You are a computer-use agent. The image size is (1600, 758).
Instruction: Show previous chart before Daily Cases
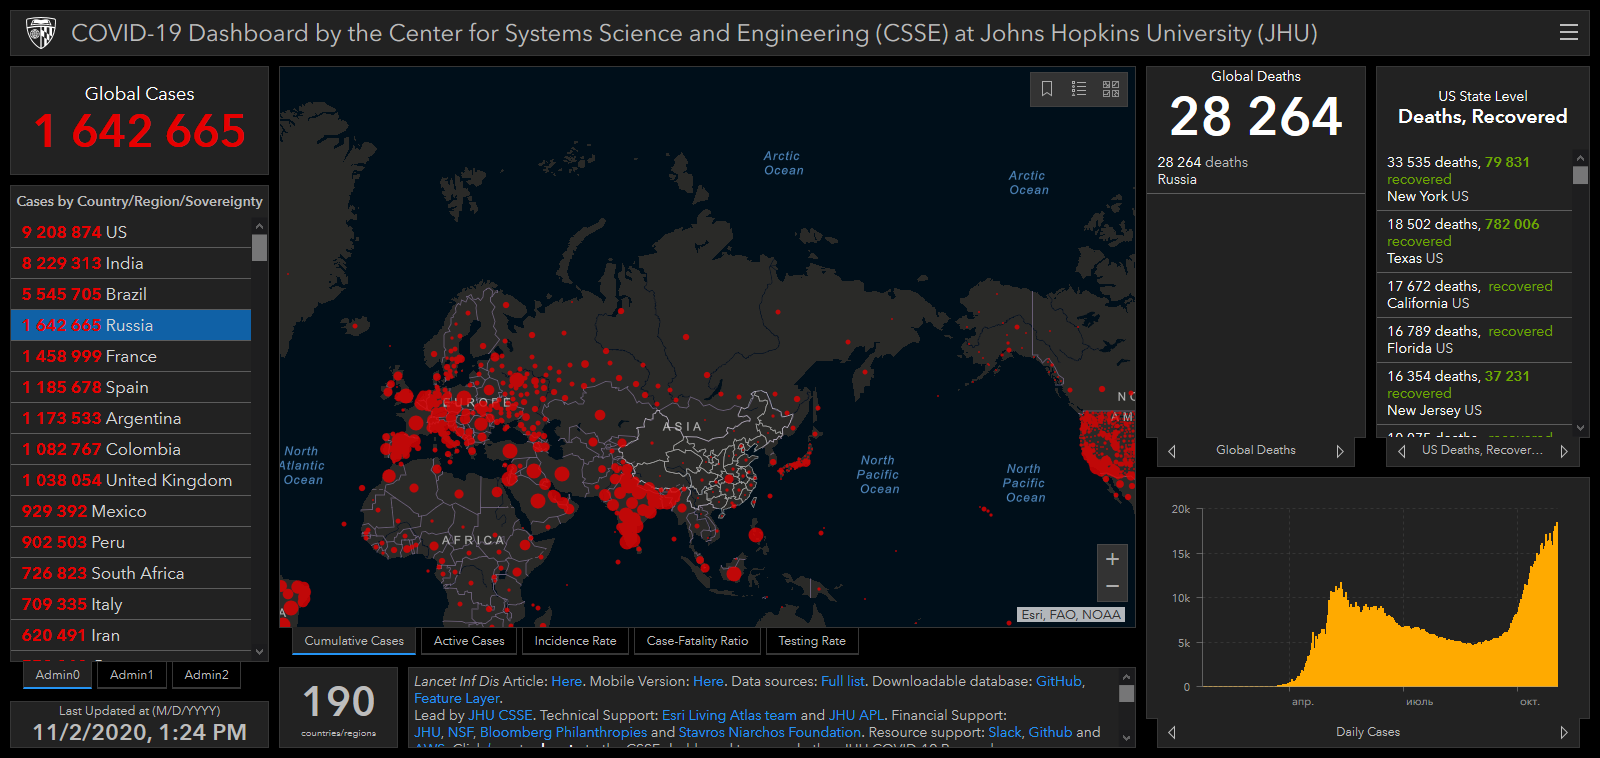pyautogui.click(x=1172, y=732)
